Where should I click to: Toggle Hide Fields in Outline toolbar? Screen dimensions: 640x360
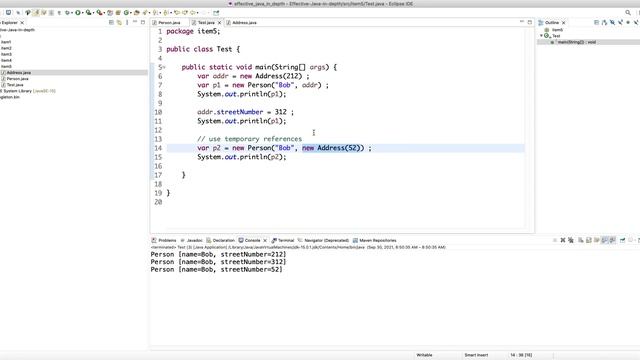click(612, 22)
